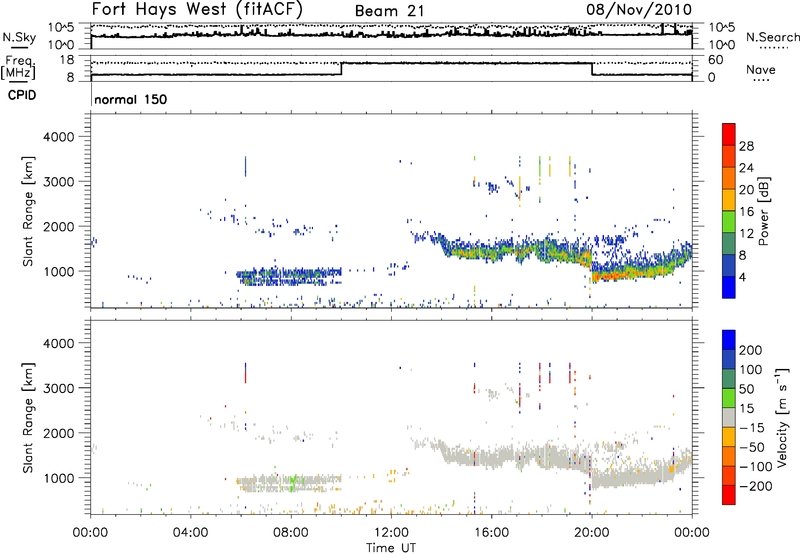Screen dimensions: 800x554
Task: Select the 'Beam 21' label
Action: tap(389, 11)
